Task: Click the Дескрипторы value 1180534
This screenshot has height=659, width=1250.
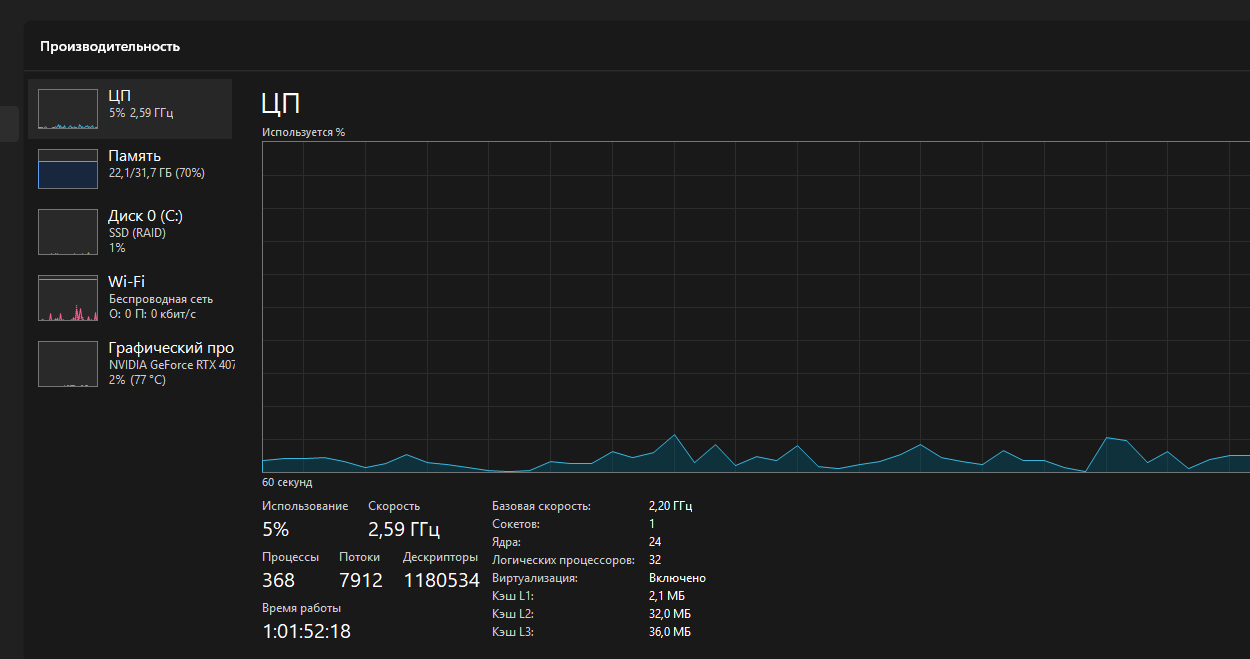Action: (x=441, y=580)
